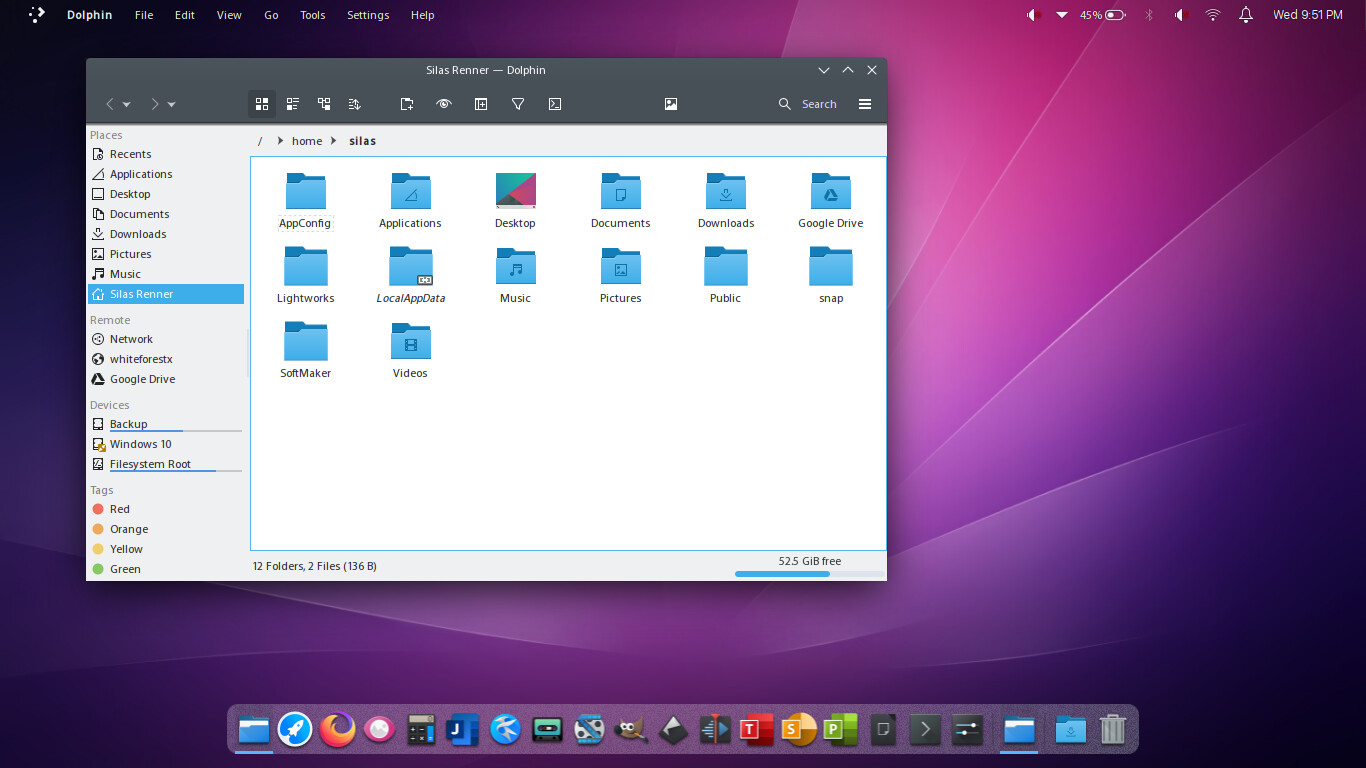1366x768 pixels.
Task: Click the split view icon
Action: (481, 104)
